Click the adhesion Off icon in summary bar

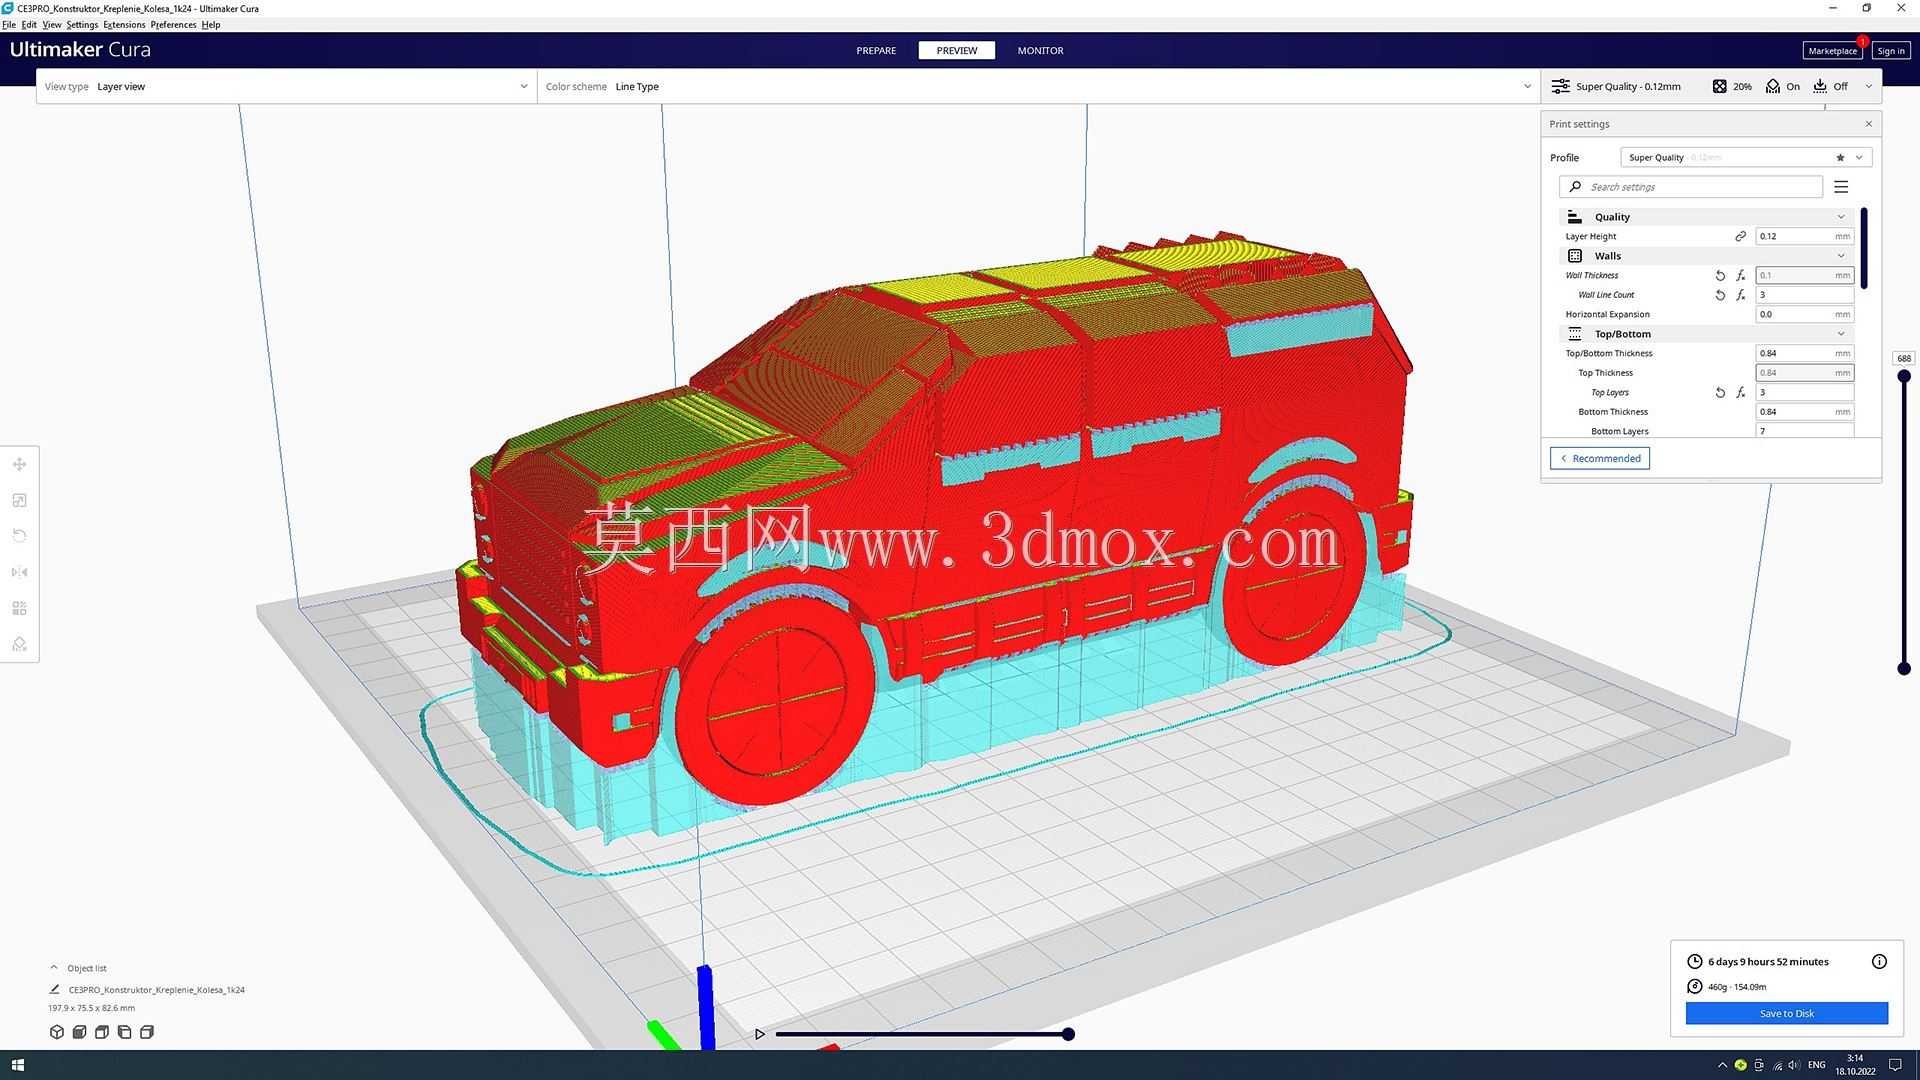1820,86
